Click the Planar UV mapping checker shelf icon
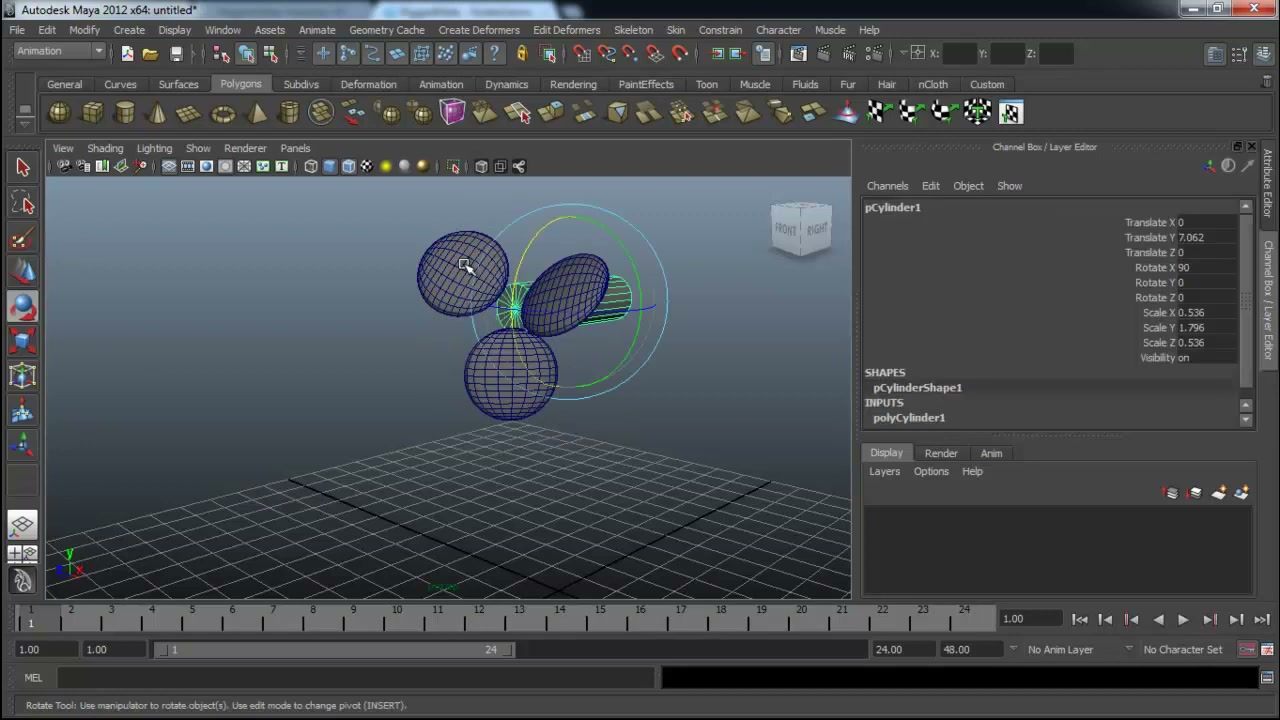 [x=878, y=113]
